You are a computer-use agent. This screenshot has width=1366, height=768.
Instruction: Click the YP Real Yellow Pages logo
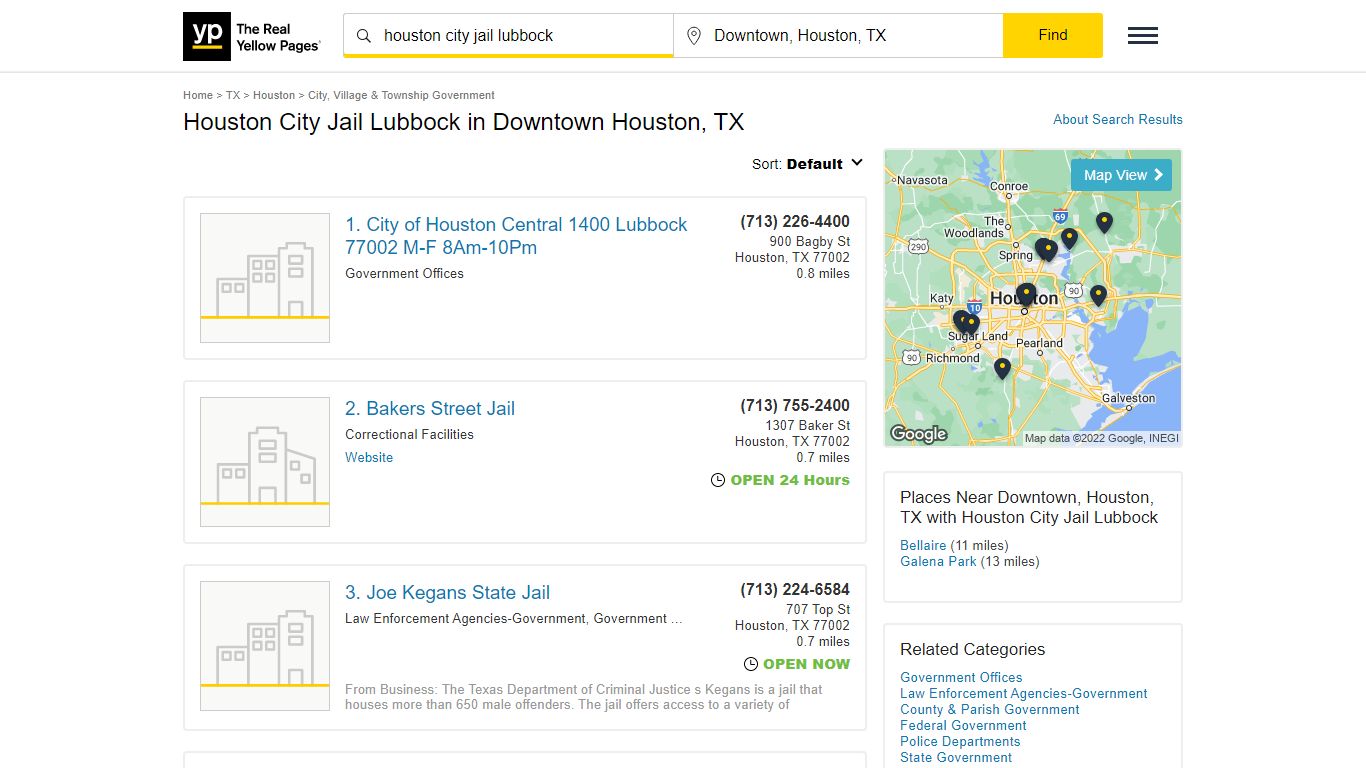tap(252, 36)
